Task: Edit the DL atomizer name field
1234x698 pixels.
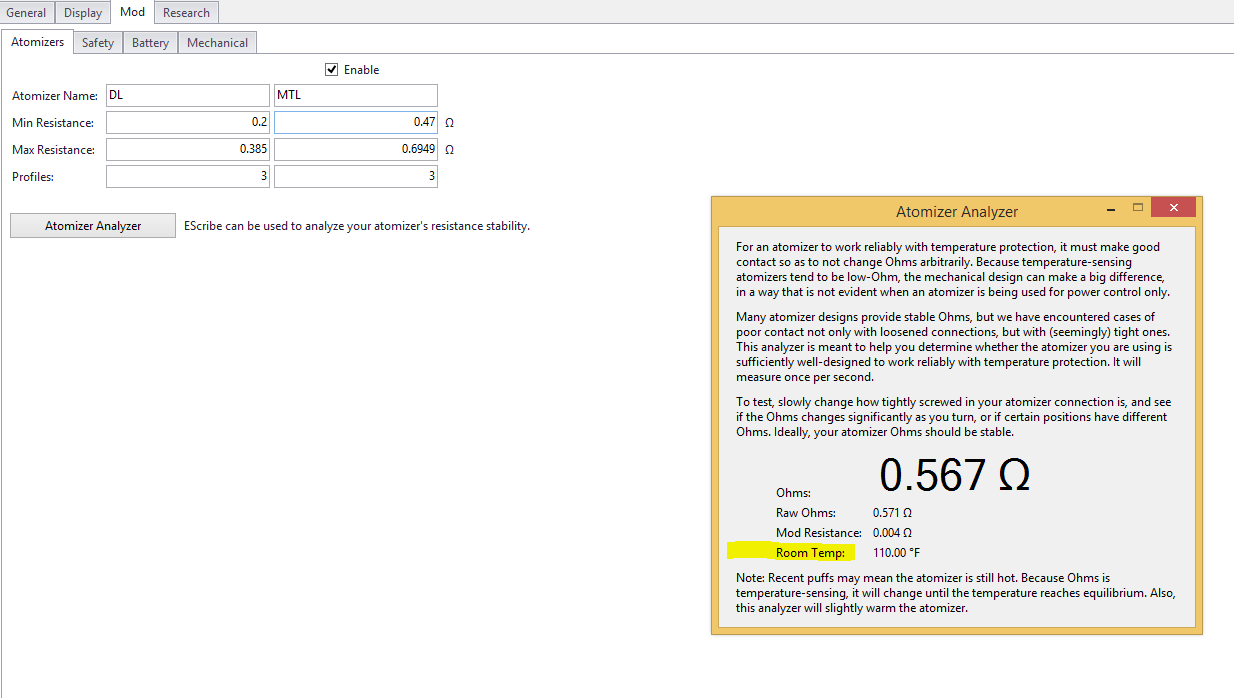Action: point(188,96)
